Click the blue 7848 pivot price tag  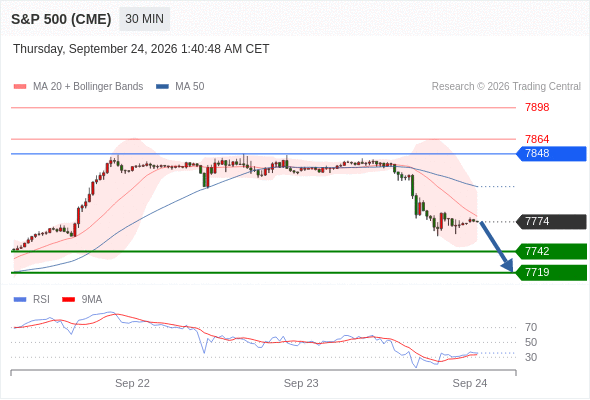coord(552,154)
